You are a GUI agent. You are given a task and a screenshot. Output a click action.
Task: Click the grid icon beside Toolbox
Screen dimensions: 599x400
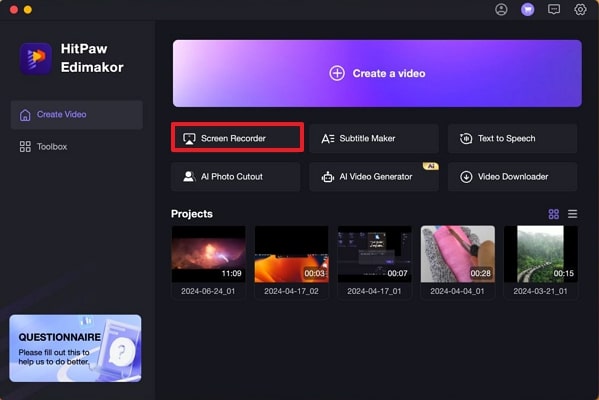click(25, 147)
